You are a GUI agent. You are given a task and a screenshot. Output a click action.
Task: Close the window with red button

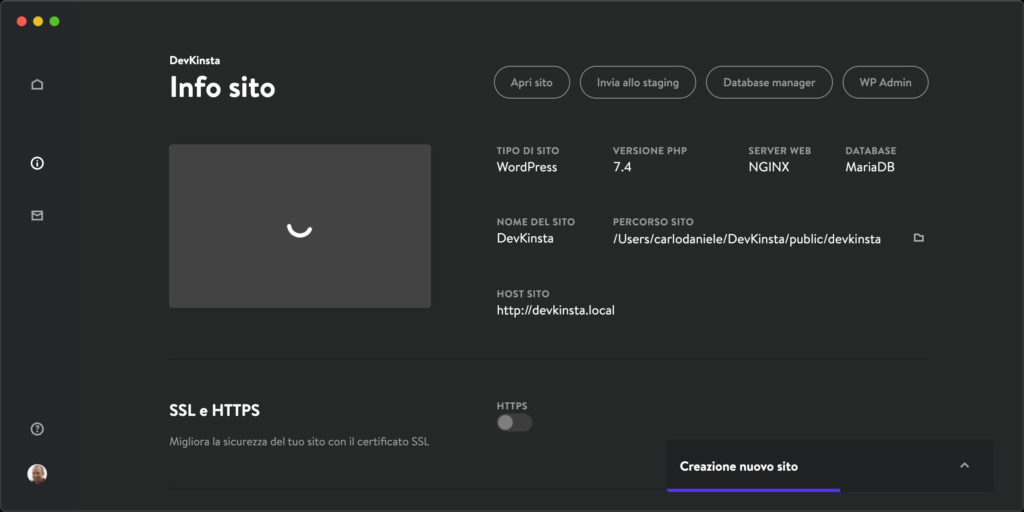click(22, 22)
